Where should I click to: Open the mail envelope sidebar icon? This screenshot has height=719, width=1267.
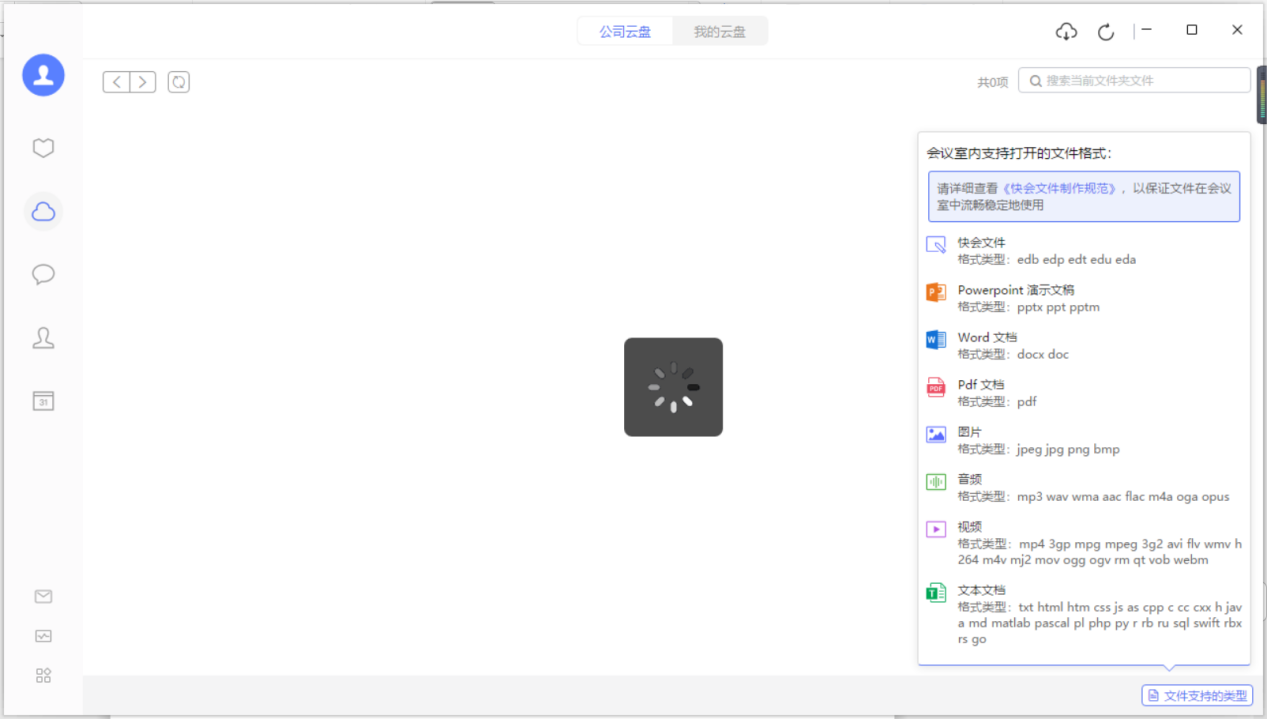pos(43,596)
